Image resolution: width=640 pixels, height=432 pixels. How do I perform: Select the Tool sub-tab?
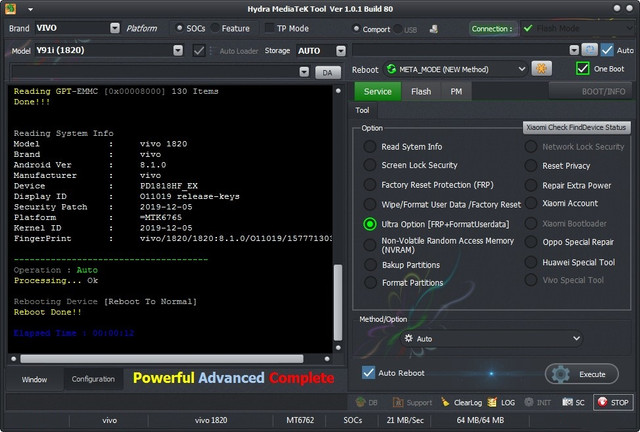[x=362, y=110]
